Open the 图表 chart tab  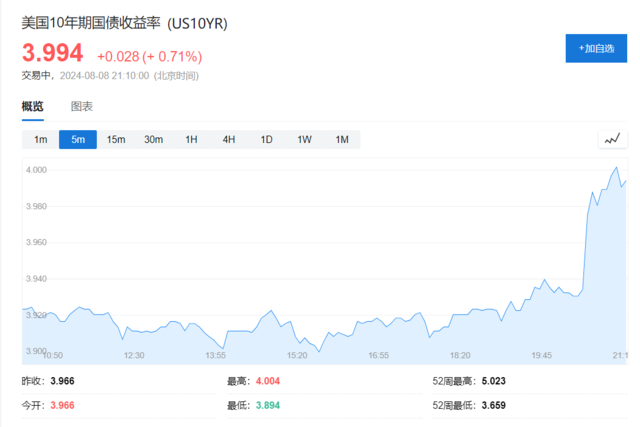tap(82, 107)
